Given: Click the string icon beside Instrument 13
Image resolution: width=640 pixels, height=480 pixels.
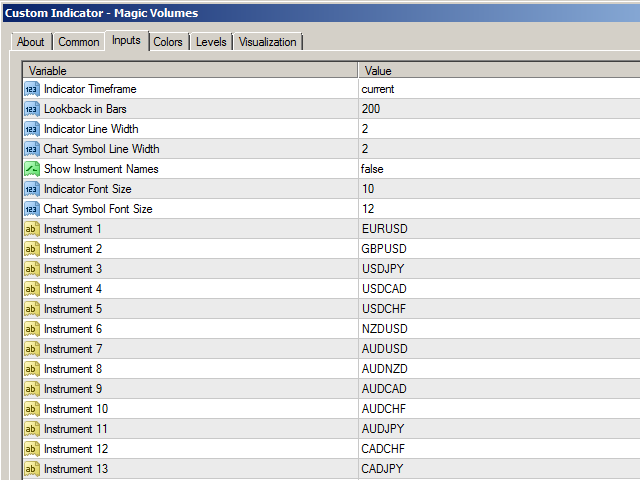Looking at the screenshot, I should (32, 469).
